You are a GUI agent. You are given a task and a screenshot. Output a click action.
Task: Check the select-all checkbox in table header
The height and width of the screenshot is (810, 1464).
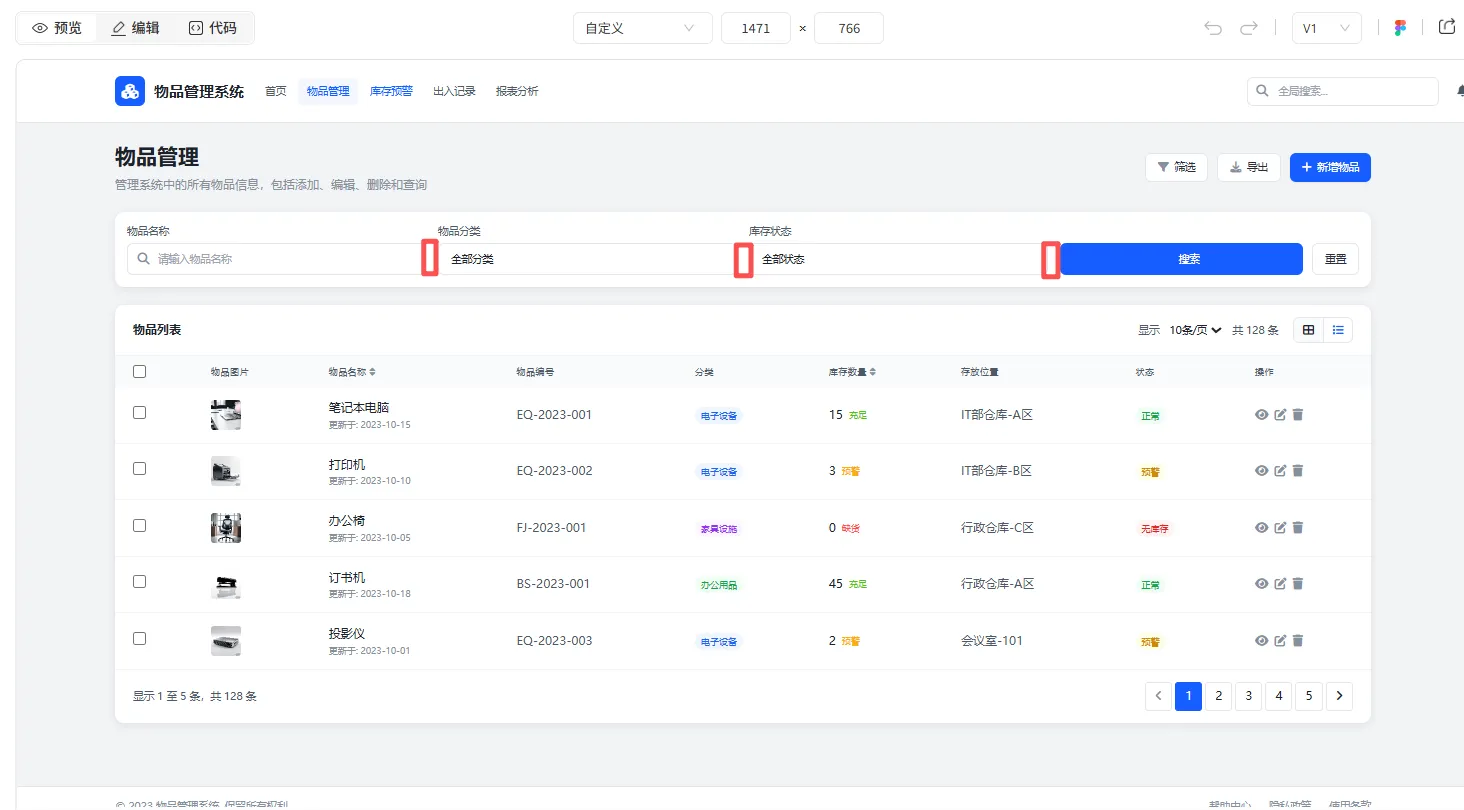(x=140, y=372)
